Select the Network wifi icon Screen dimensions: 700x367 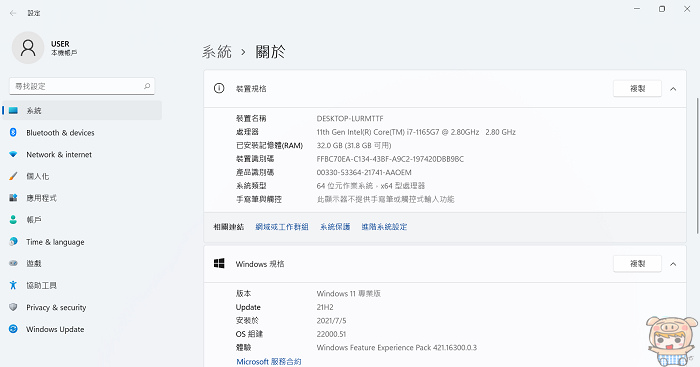[13, 154]
